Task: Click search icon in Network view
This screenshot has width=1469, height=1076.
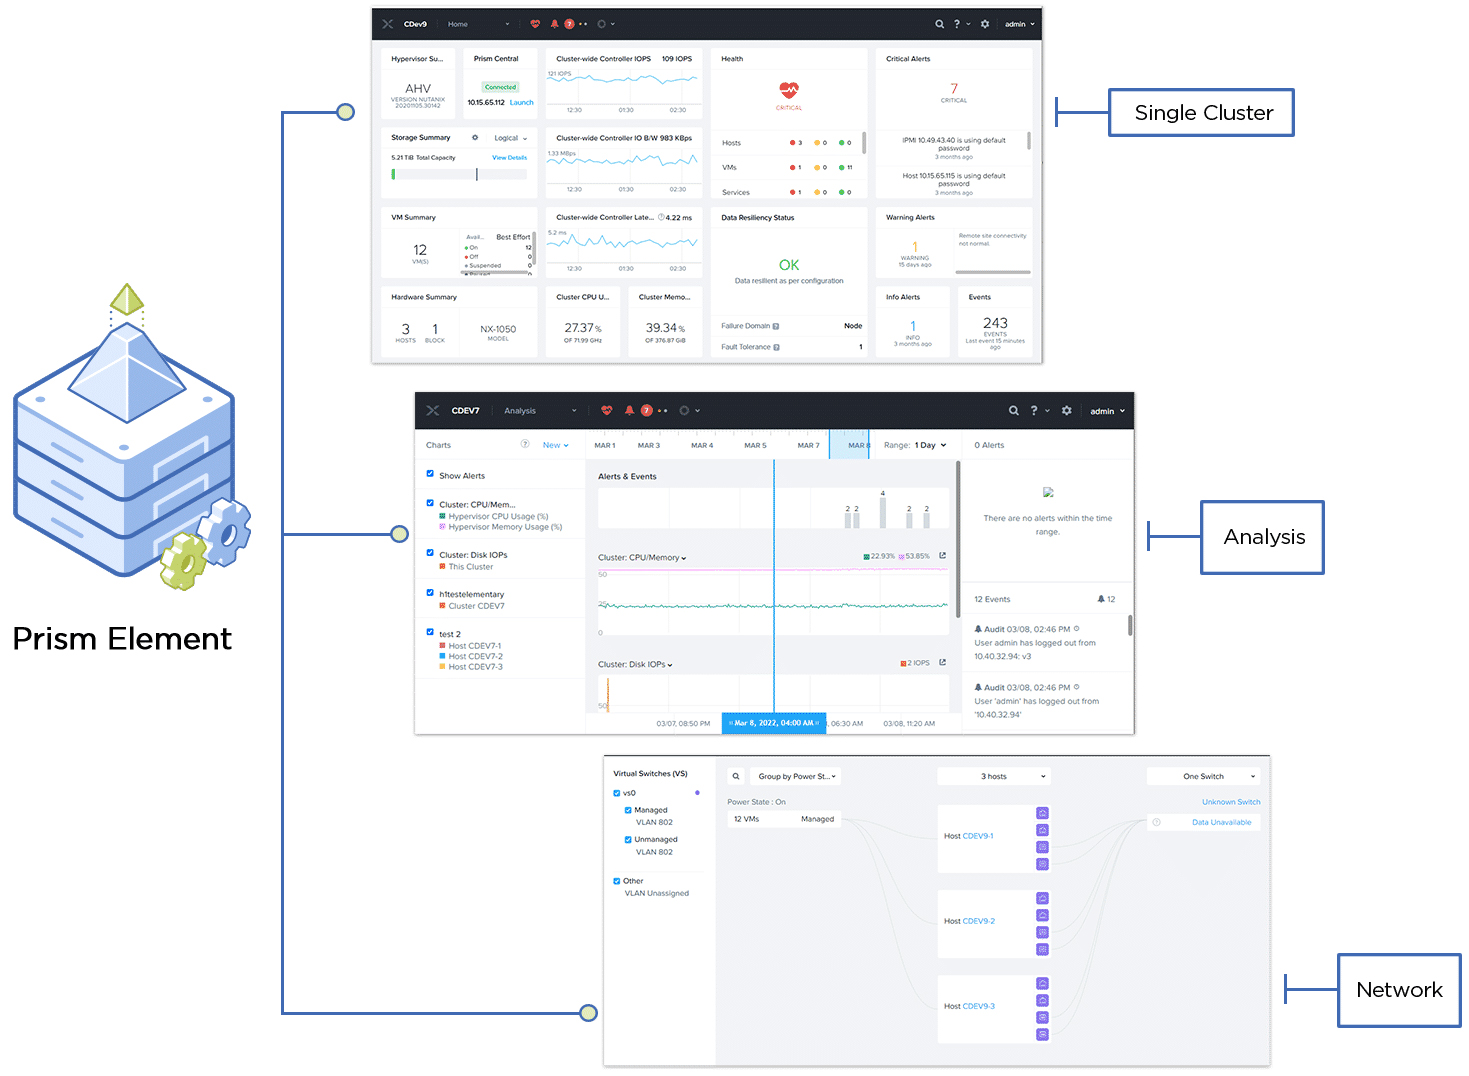Action: [736, 776]
